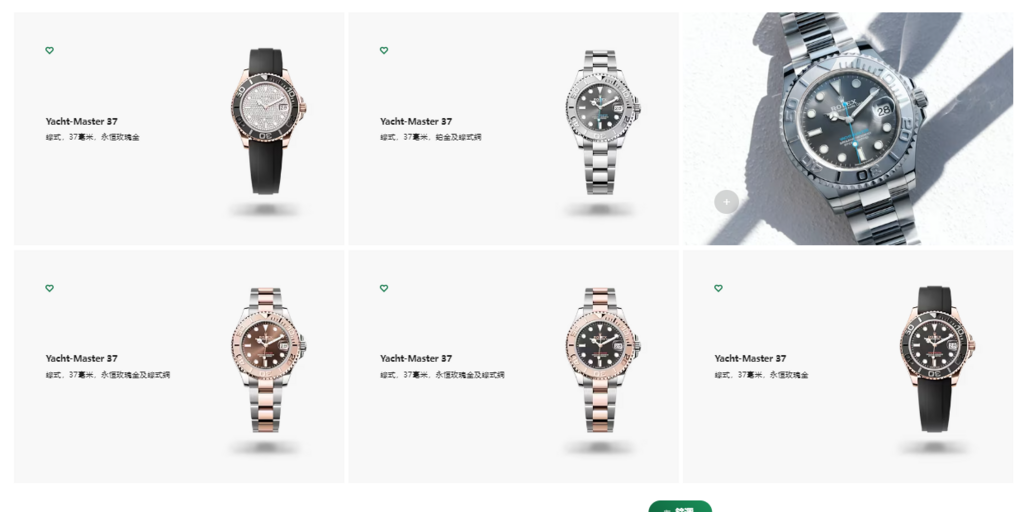Viewport: 1024px width, 512px height.
Task: Click the heart on the platinum and steel watch card
Action: (x=384, y=50)
